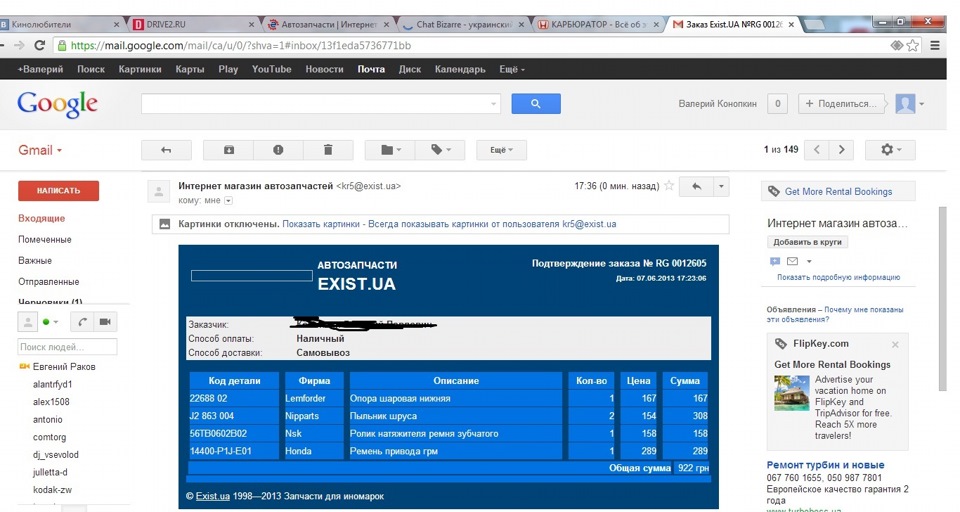Image resolution: width=960 pixels, height=512 pixels.
Task: Delete the email using the trash icon
Action: coord(328,150)
